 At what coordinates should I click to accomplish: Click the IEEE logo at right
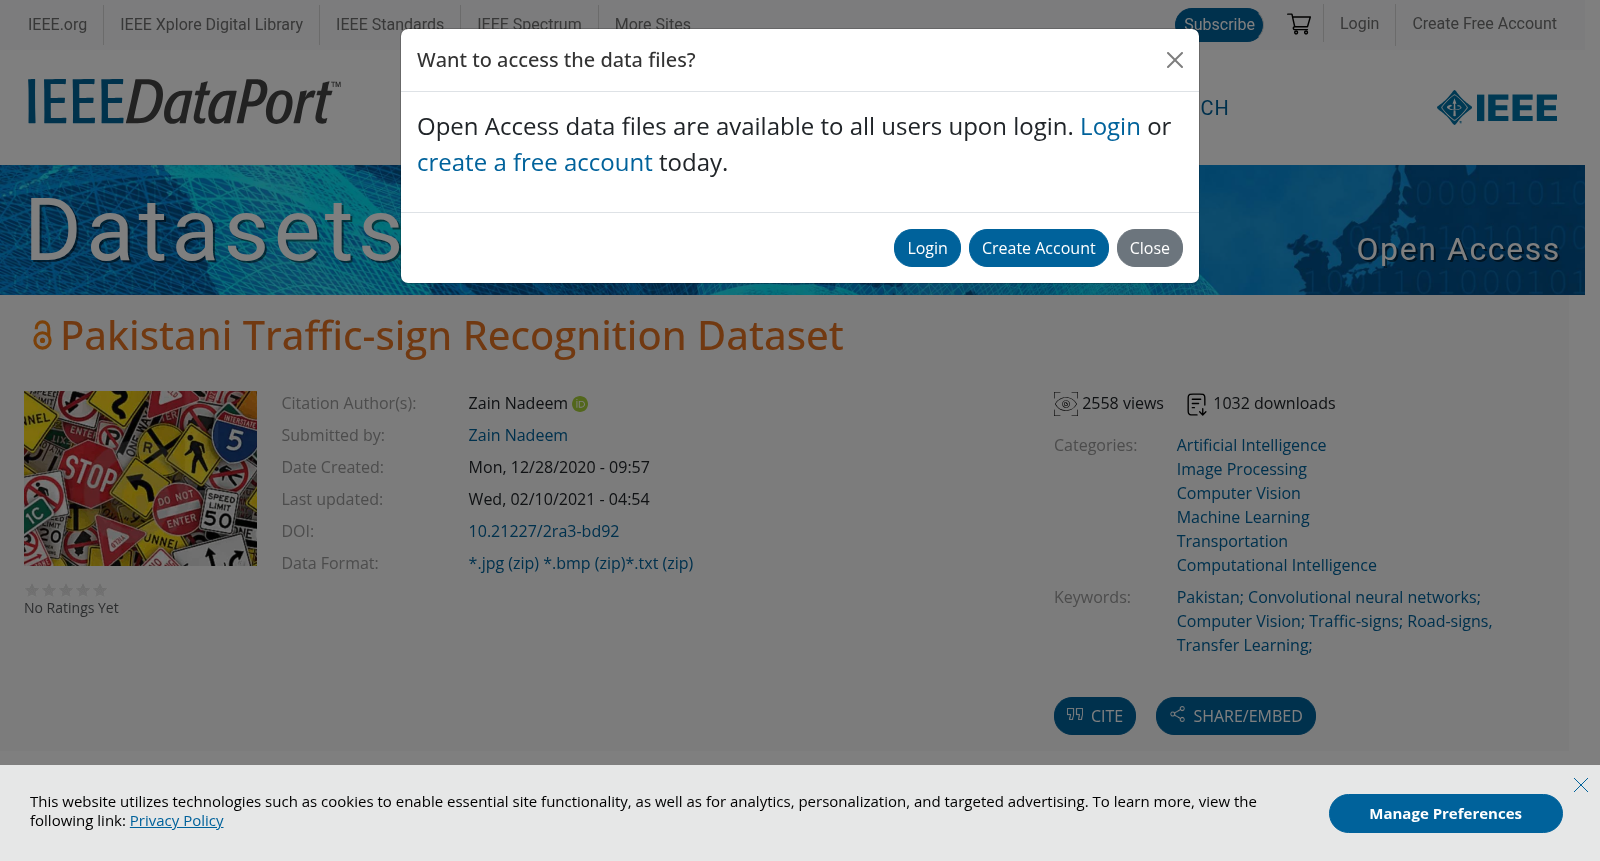click(x=1497, y=108)
